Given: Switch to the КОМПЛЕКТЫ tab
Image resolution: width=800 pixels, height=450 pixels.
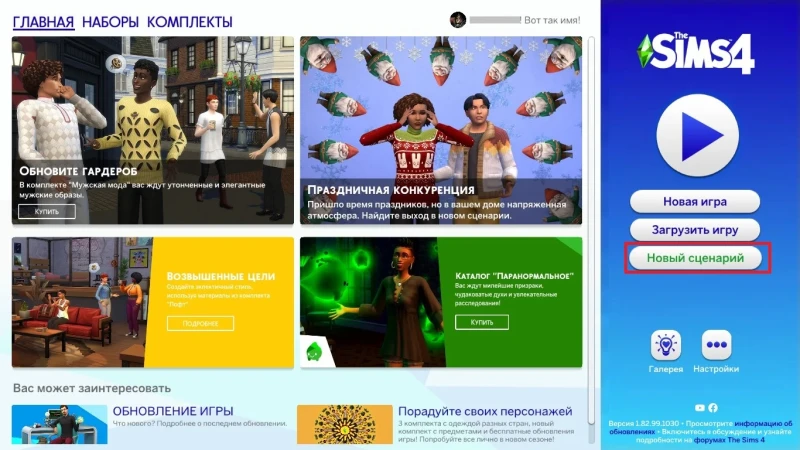Looking at the screenshot, I should pyautogui.click(x=190, y=22).
